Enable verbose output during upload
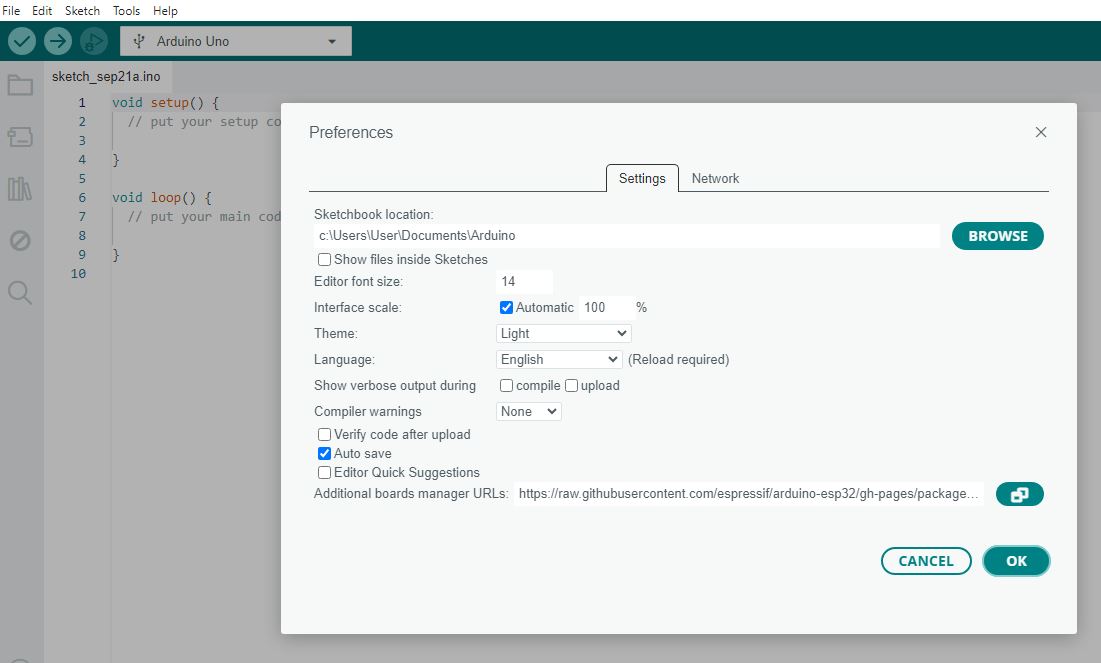 pyautogui.click(x=572, y=385)
